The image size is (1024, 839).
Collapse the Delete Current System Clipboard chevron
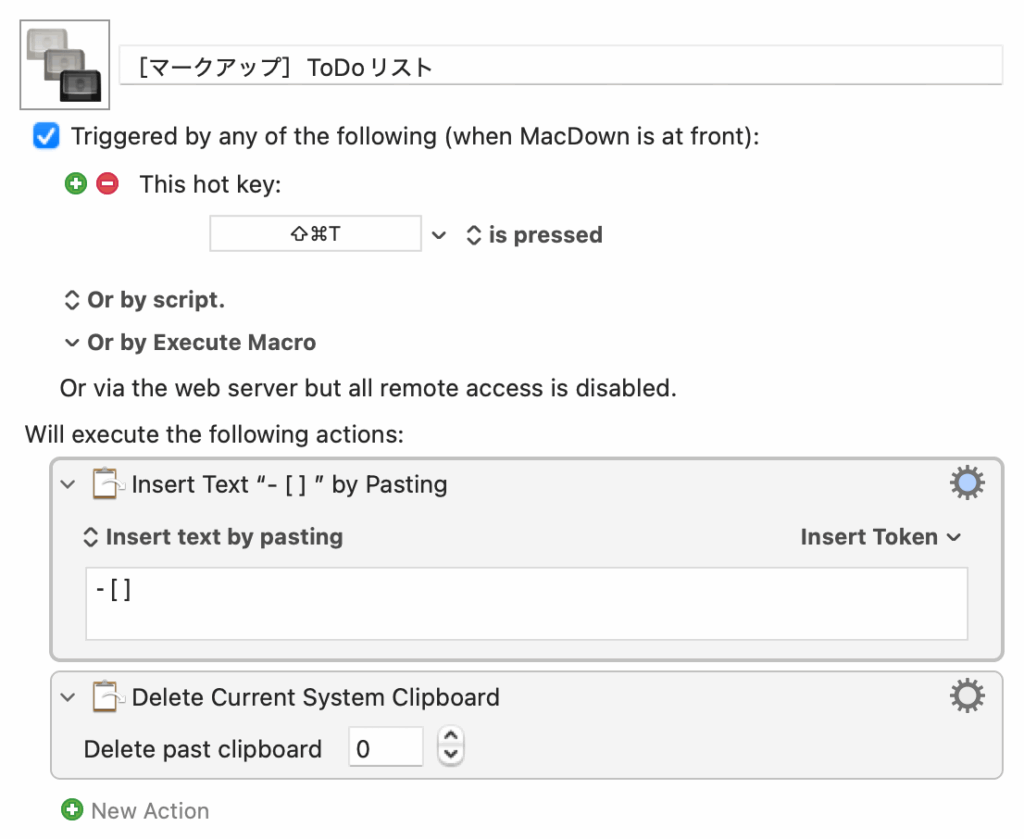tap(68, 696)
